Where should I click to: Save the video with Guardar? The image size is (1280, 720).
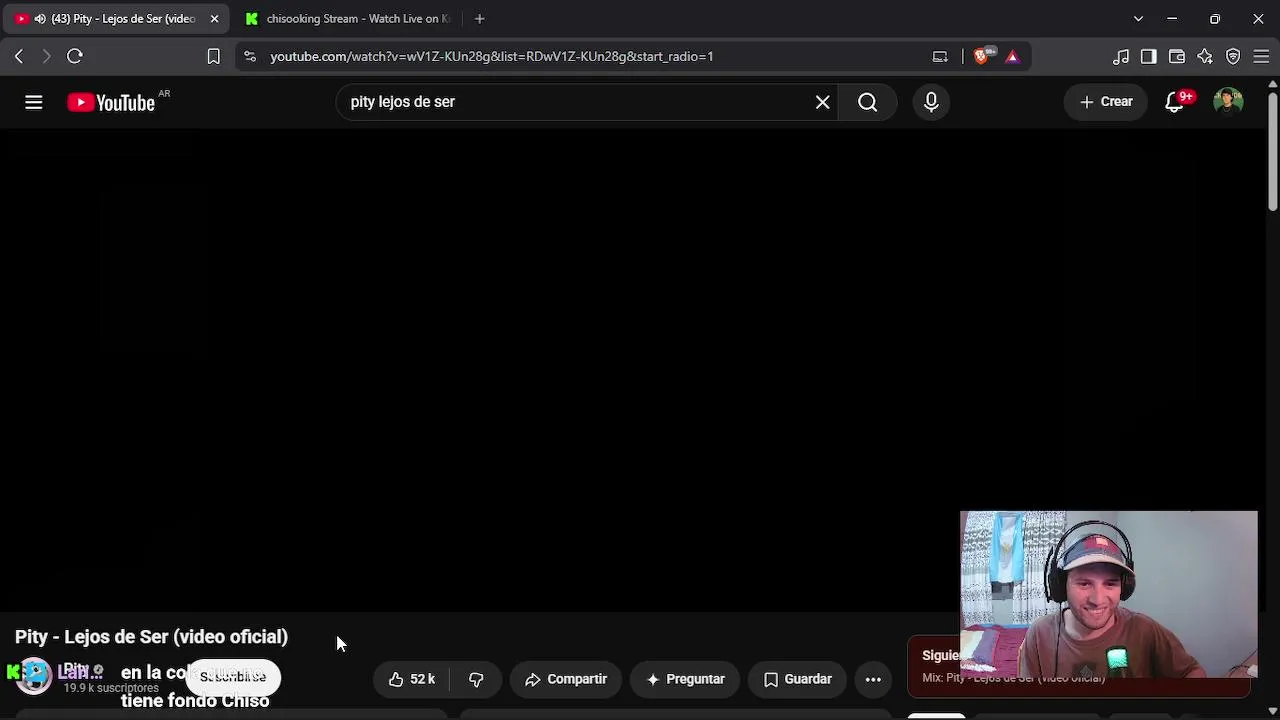(797, 679)
